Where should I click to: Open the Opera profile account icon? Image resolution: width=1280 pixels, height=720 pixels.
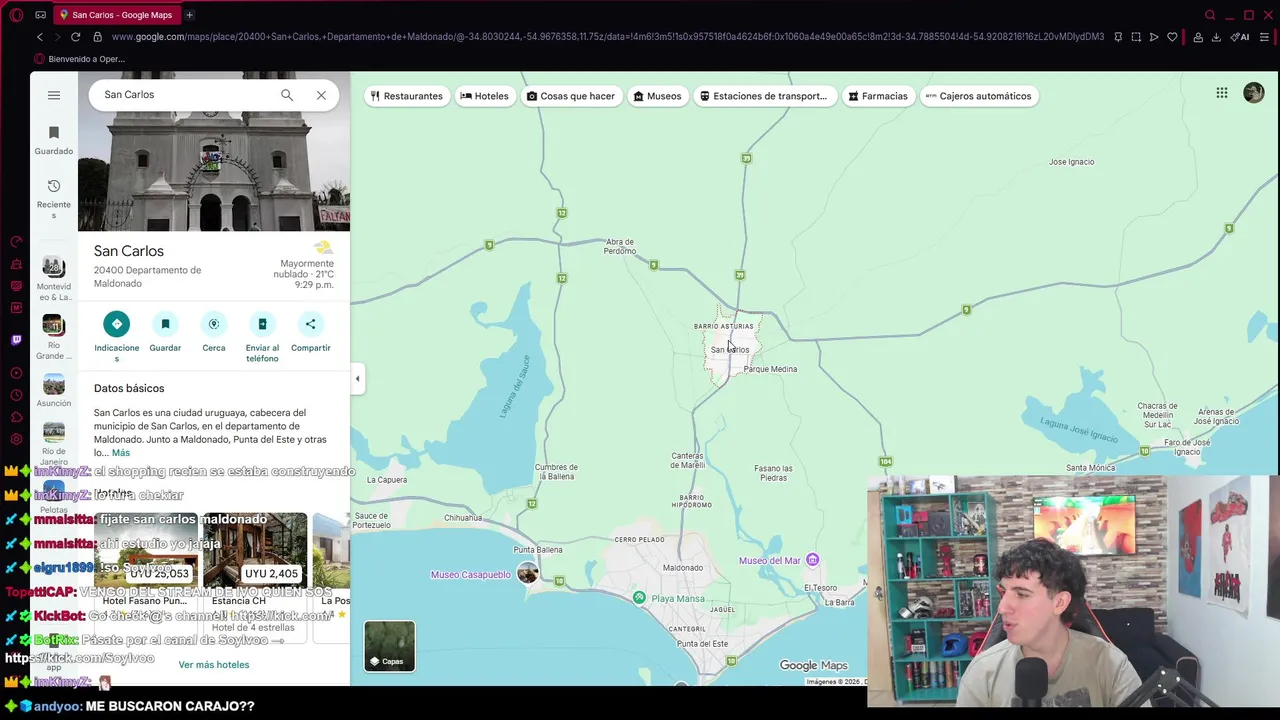pos(1198,37)
